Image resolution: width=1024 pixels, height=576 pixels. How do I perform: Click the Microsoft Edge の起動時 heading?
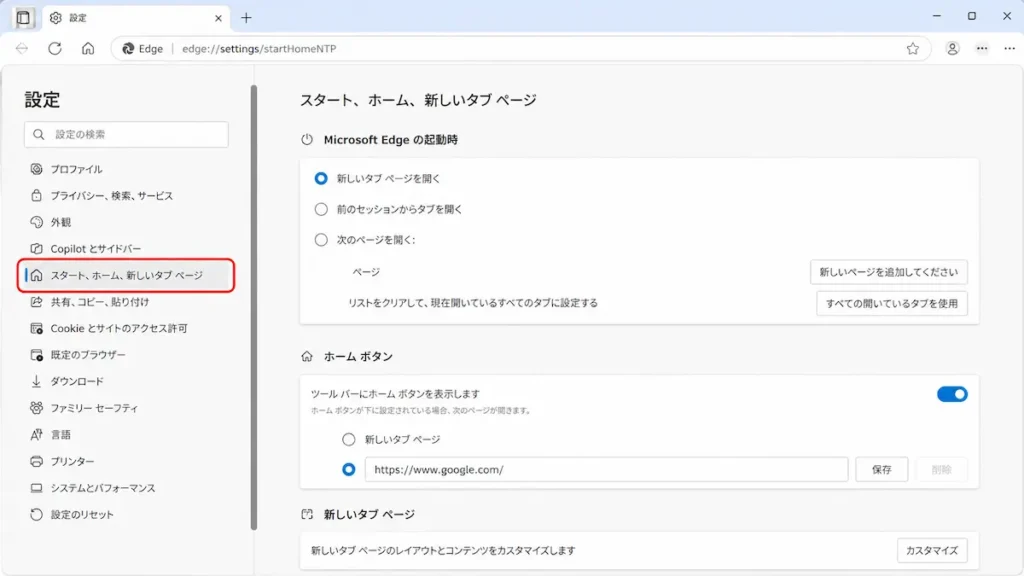pyautogui.click(x=391, y=140)
